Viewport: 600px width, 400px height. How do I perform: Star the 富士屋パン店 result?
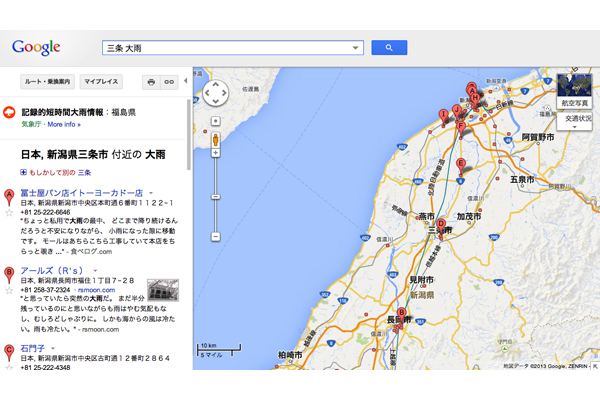point(9,212)
